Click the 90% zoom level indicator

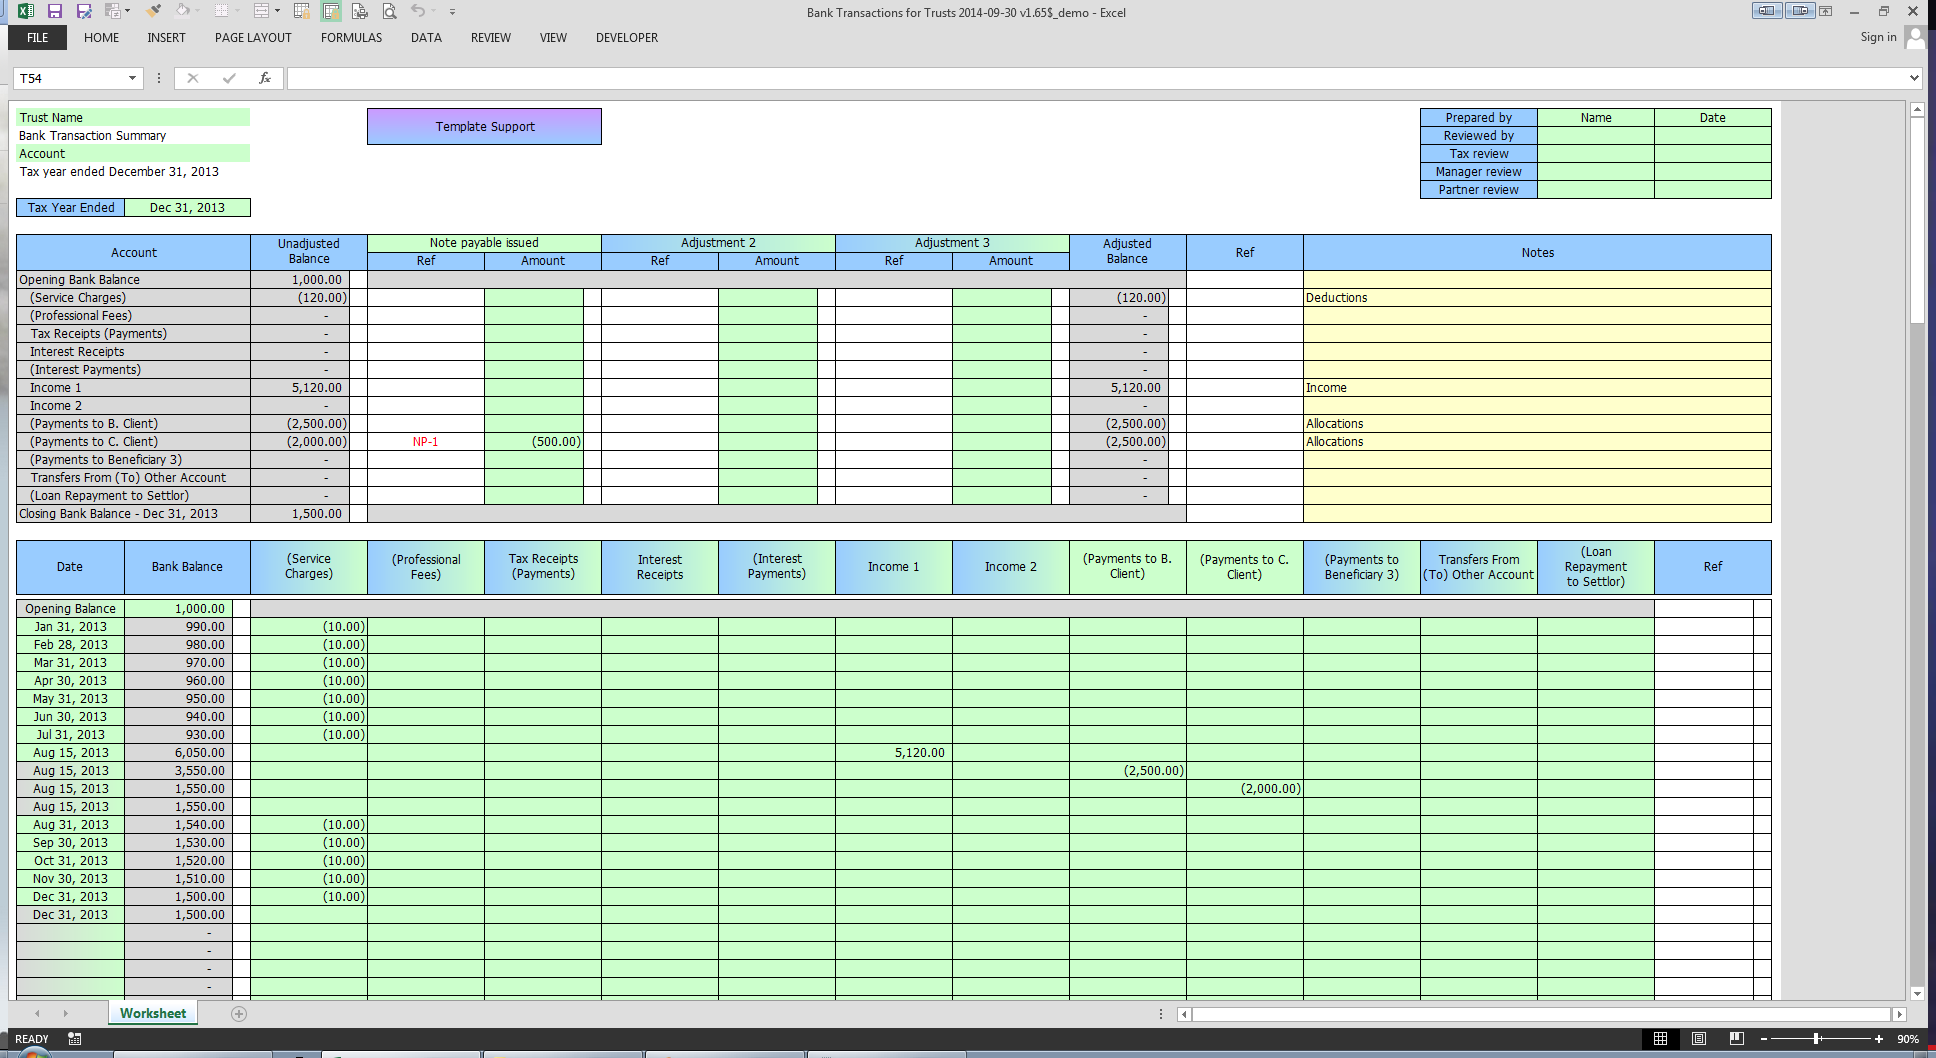1907,1039
